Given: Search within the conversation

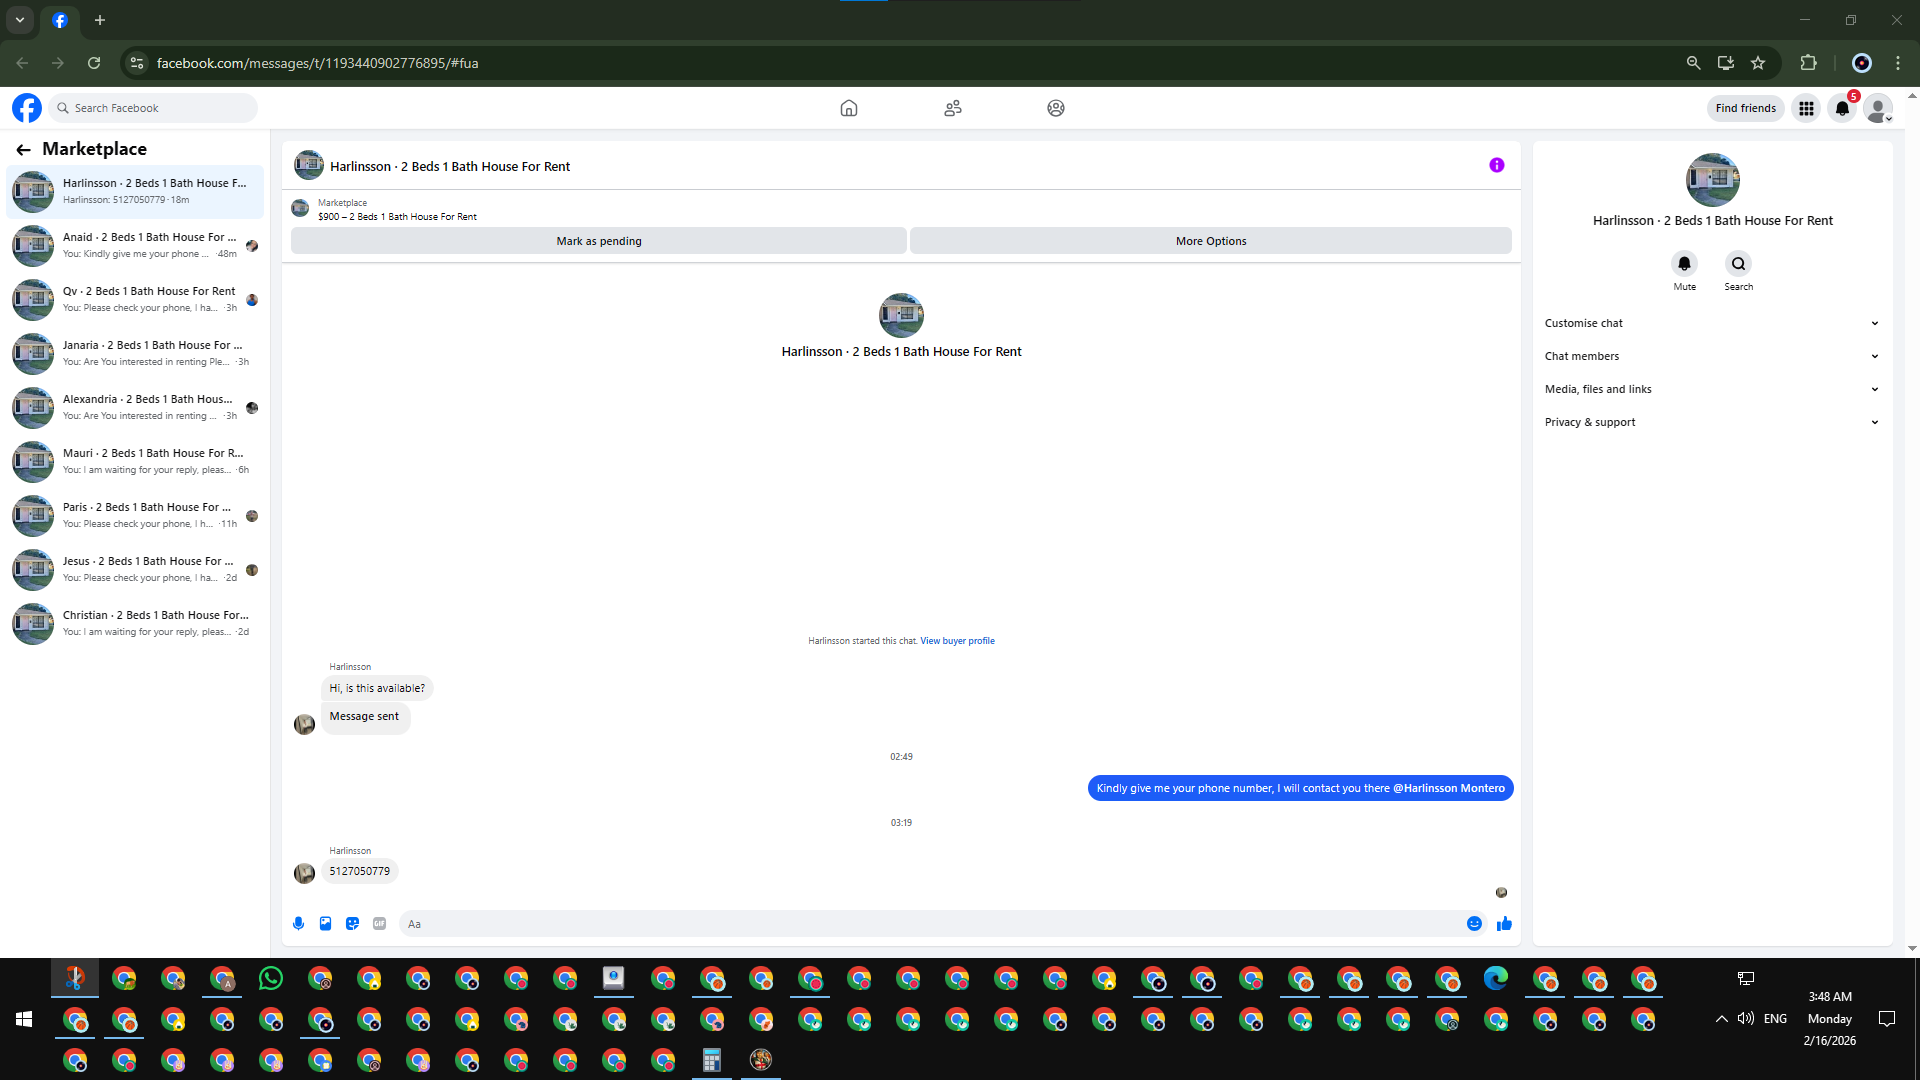Looking at the screenshot, I should tap(1738, 264).
